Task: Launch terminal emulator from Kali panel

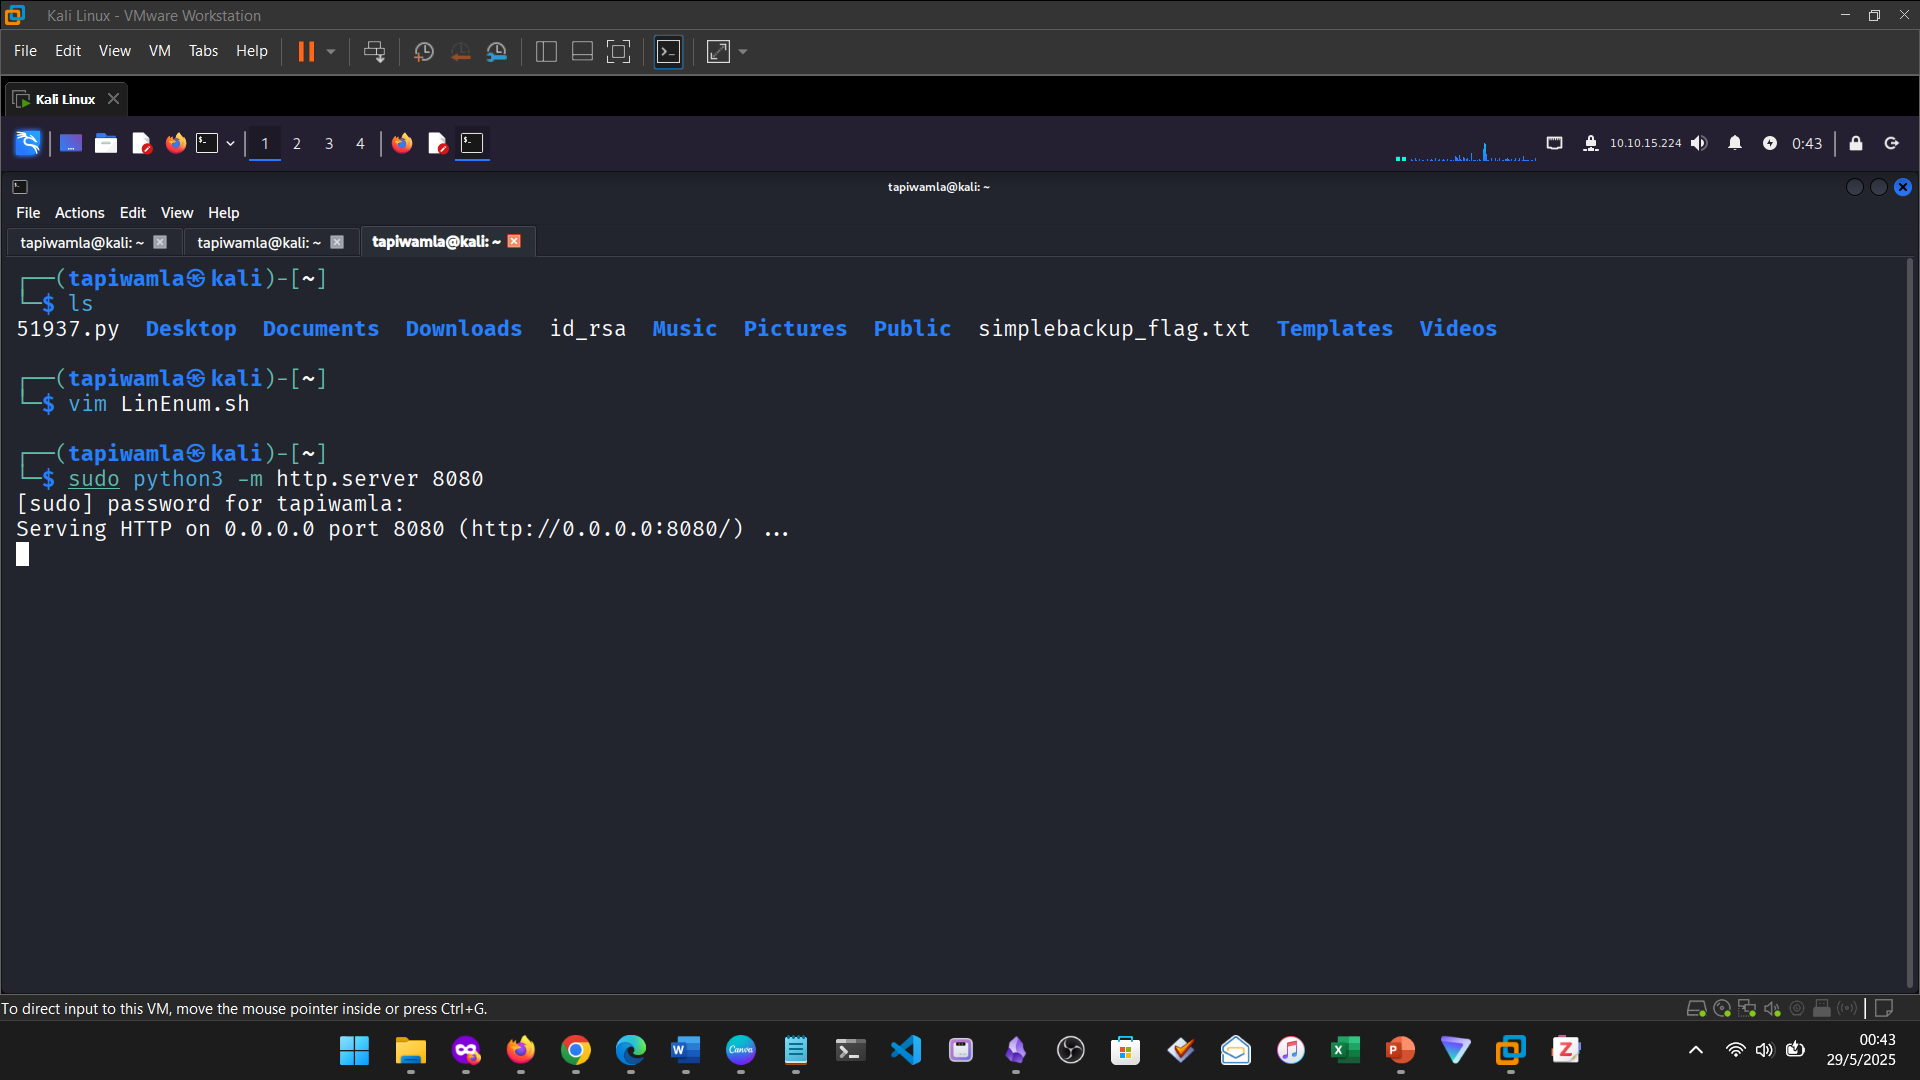Action: click(x=207, y=144)
